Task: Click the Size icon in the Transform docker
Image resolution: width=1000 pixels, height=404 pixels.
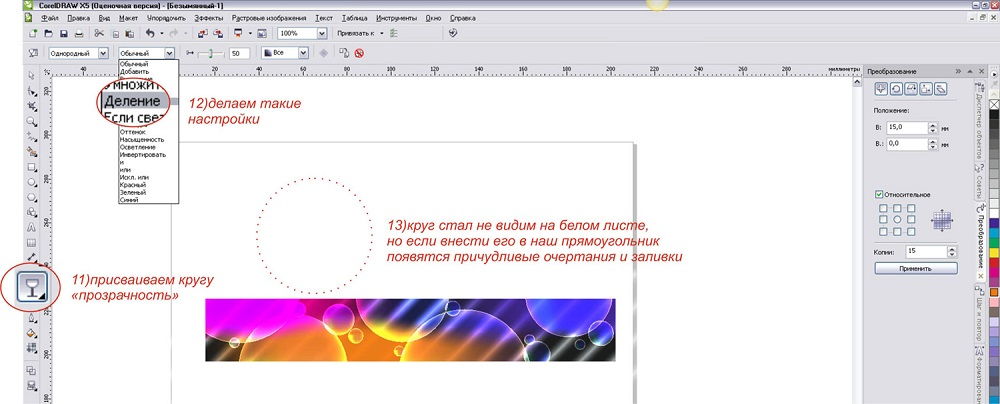Action: tap(926, 89)
